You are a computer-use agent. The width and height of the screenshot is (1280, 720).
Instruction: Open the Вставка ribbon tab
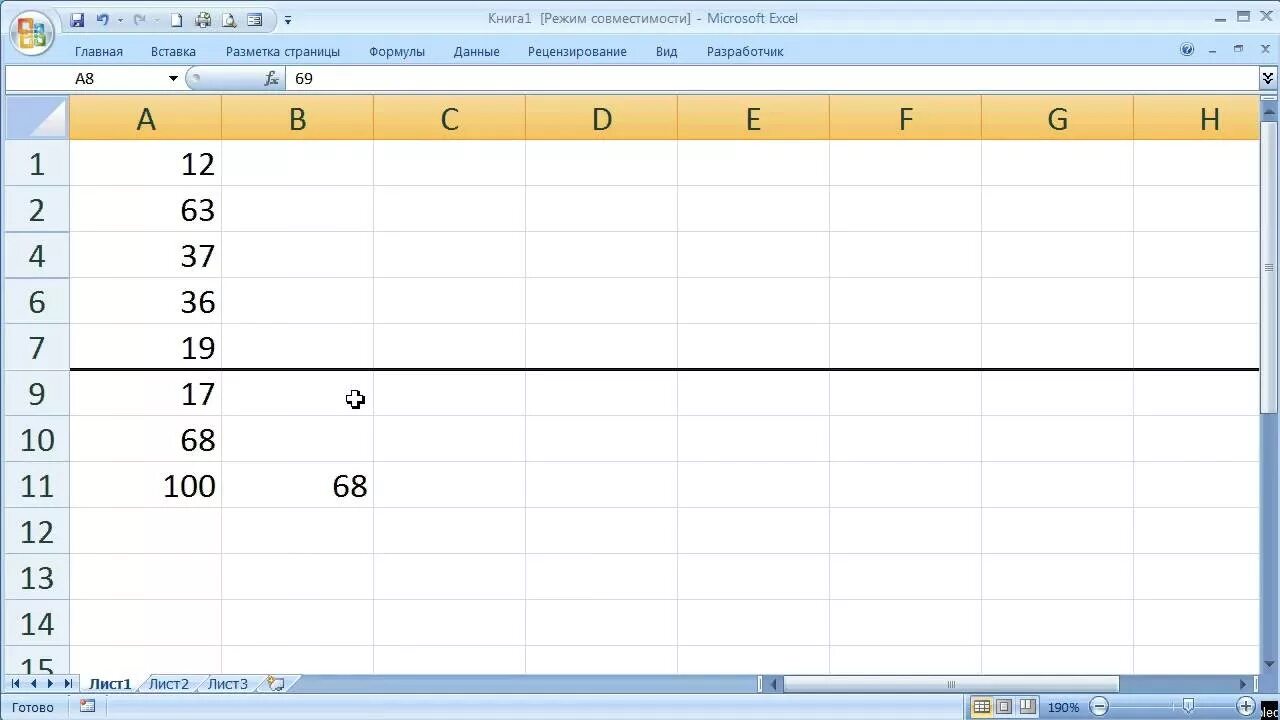tap(173, 51)
